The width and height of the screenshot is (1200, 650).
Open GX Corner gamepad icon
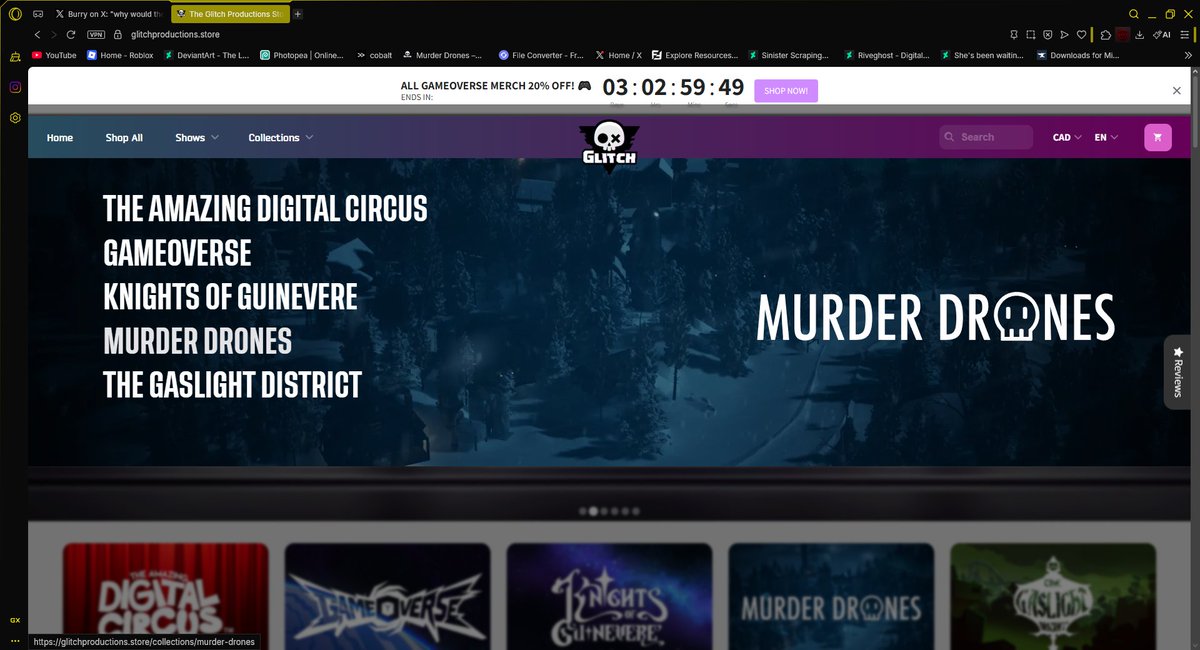38,14
